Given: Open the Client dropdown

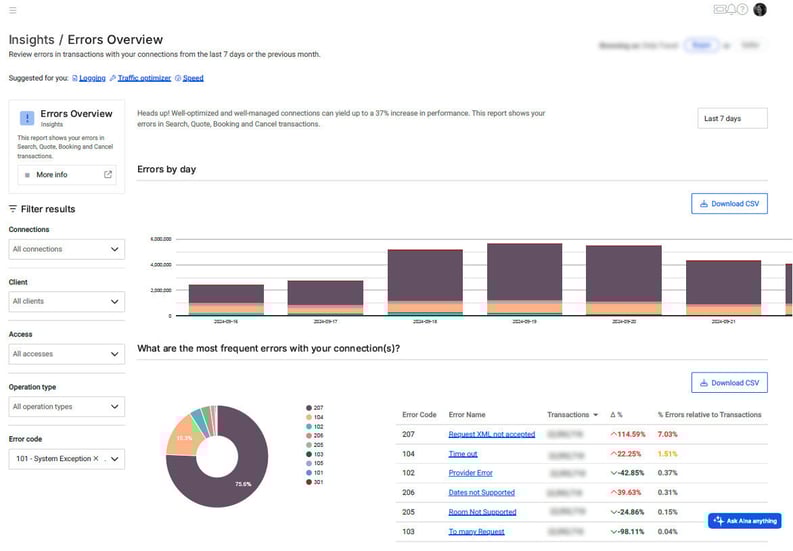Looking at the screenshot, I should tap(67, 301).
